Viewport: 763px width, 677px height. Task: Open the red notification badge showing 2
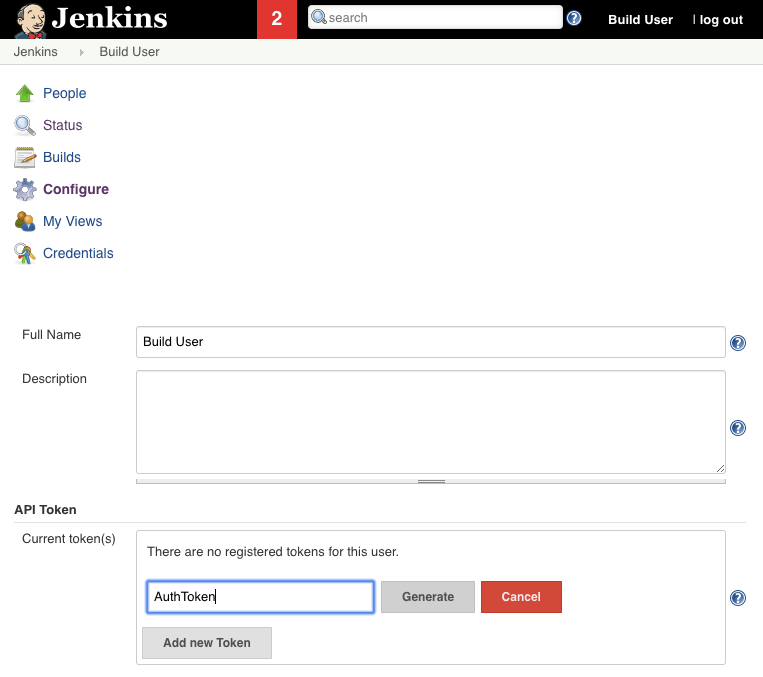tap(276, 19)
